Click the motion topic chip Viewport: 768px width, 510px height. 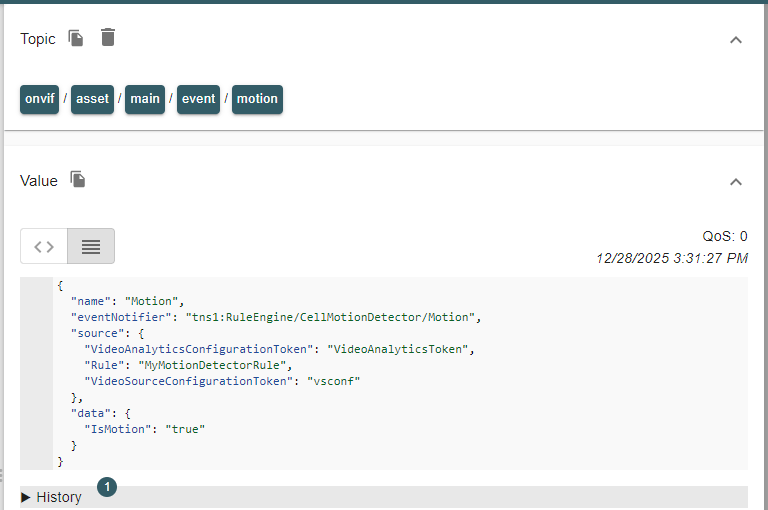[257, 99]
